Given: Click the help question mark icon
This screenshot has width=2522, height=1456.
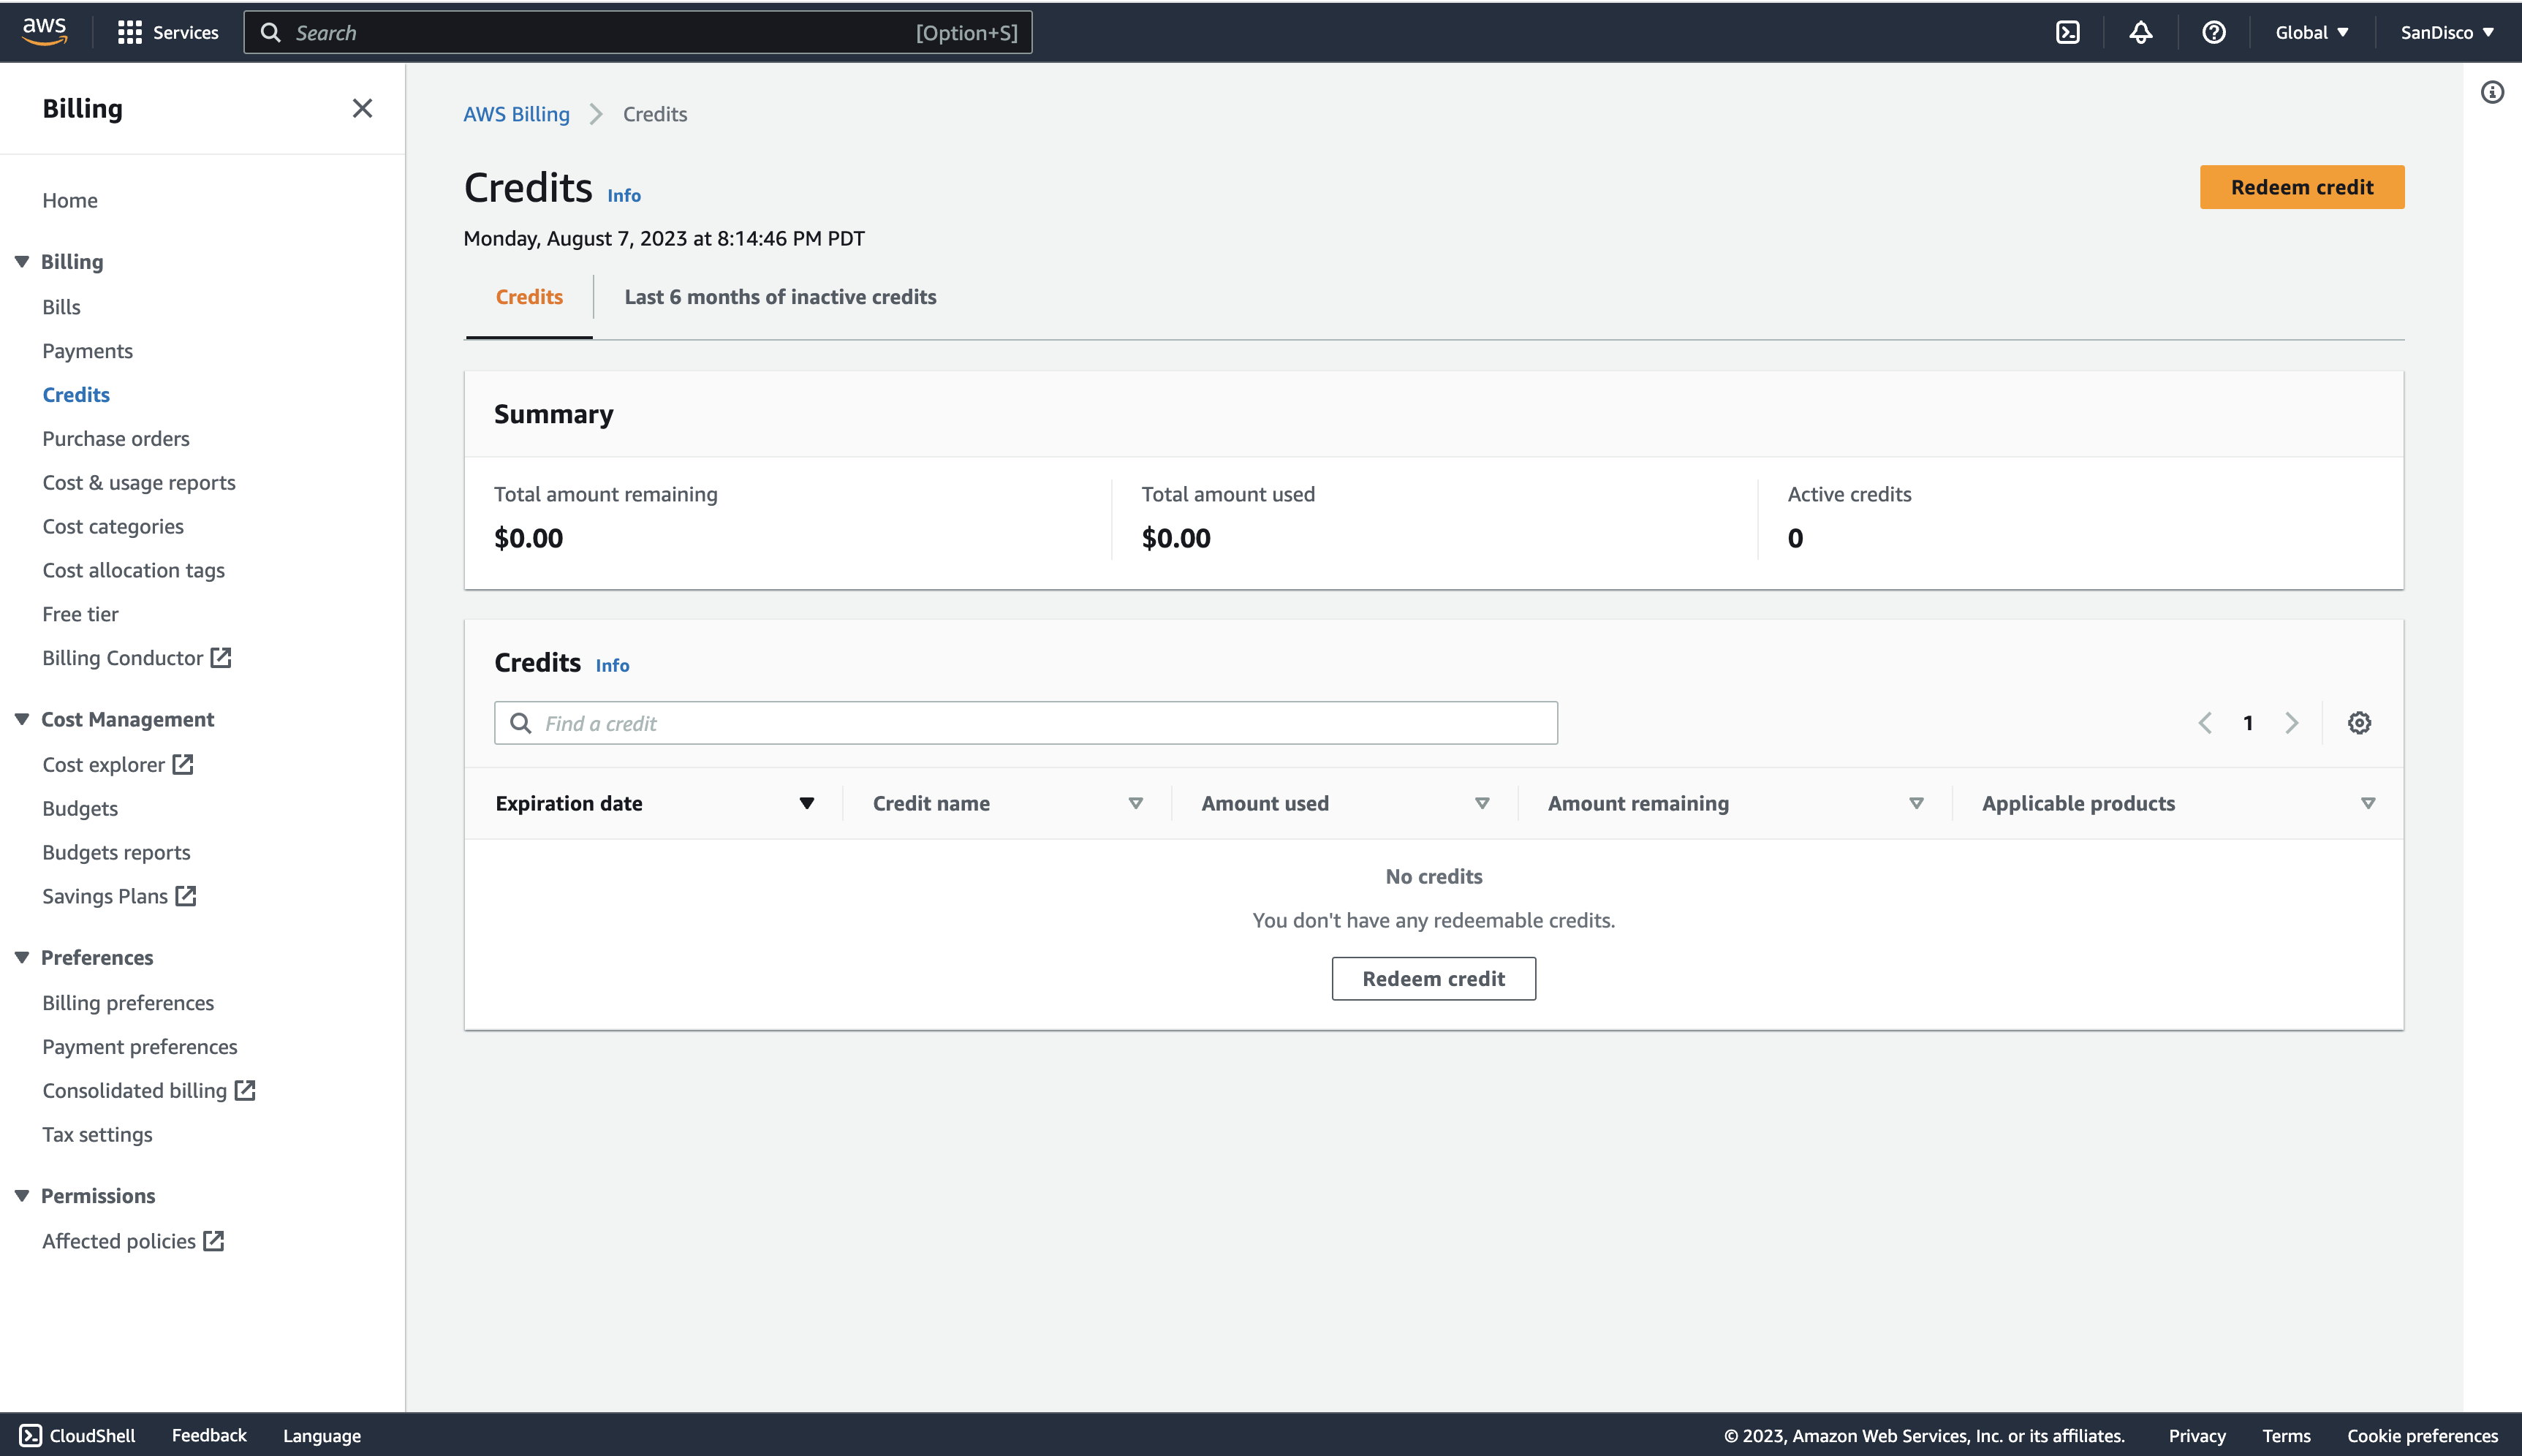Looking at the screenshot, I should [2213, 32].
